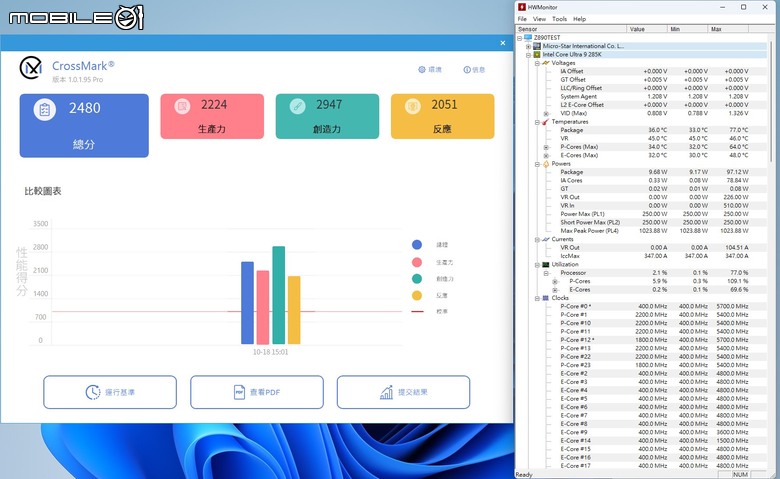Click the red line legend marker
780x479 pixels.
[417, 311]
